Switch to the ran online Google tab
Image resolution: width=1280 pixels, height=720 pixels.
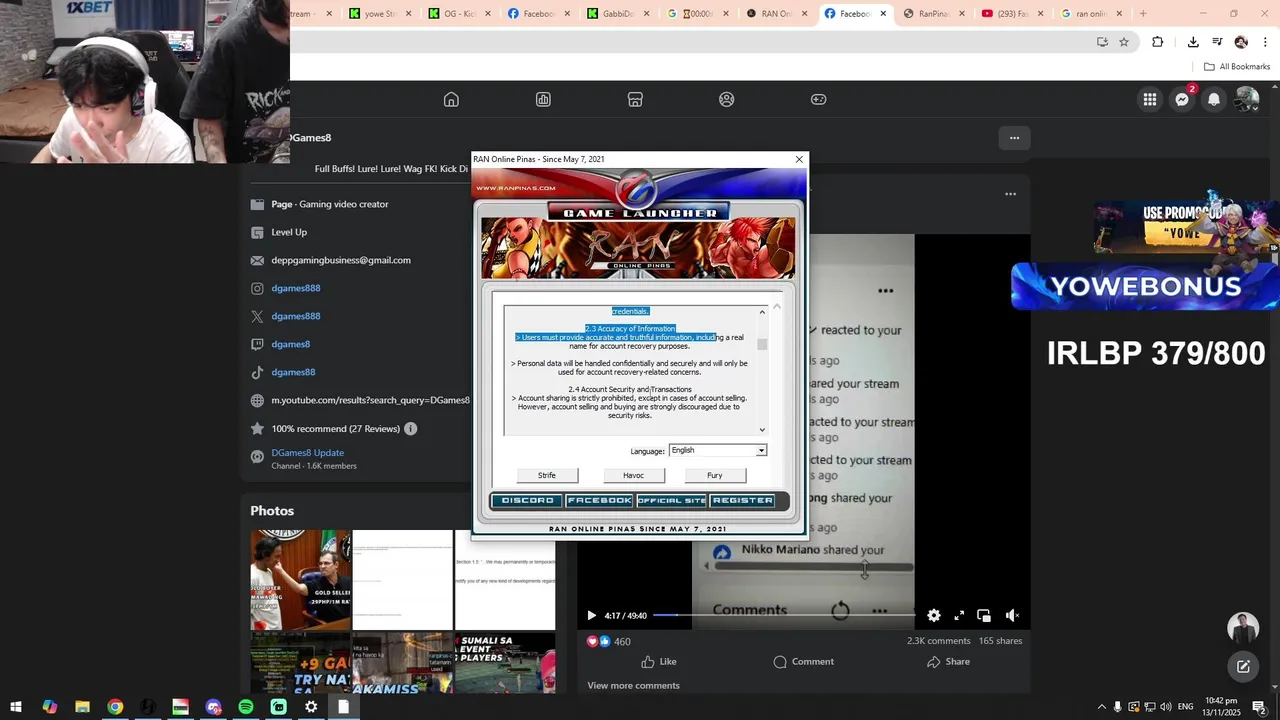[x=1092, y=14]
